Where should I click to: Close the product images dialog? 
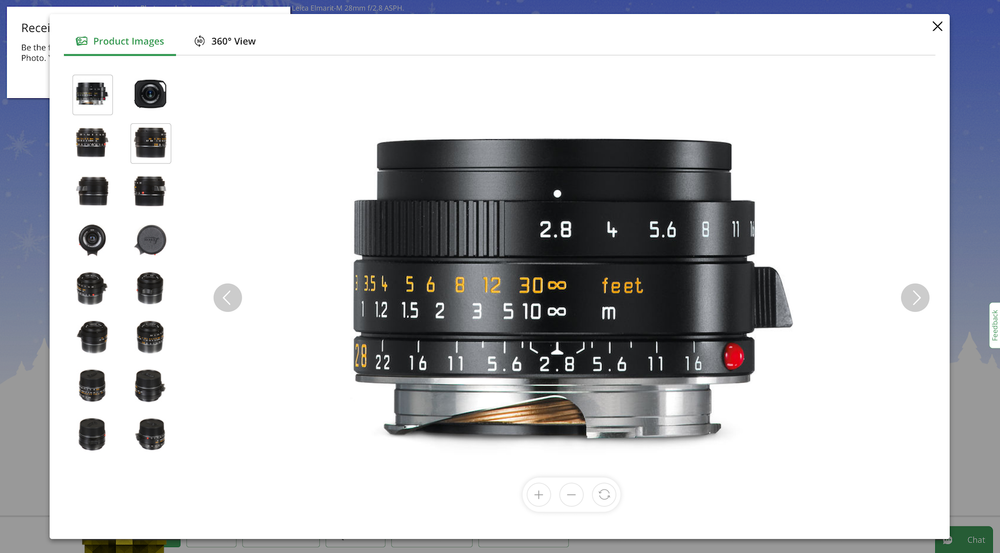click(x=937, y=26)
